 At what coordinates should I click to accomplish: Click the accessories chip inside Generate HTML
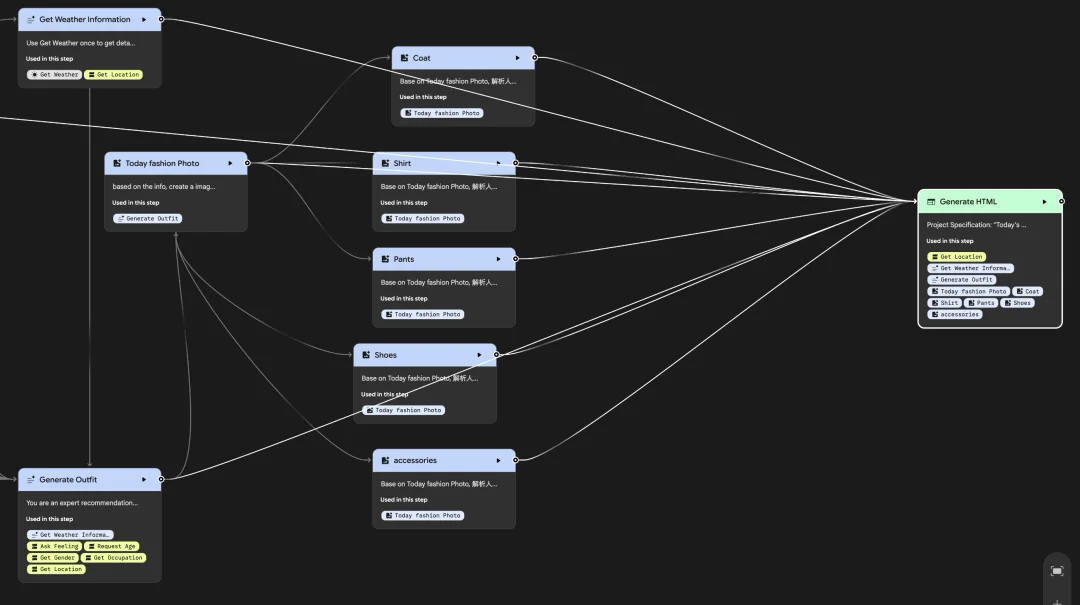pyautogui.click(x=955, y=314)
